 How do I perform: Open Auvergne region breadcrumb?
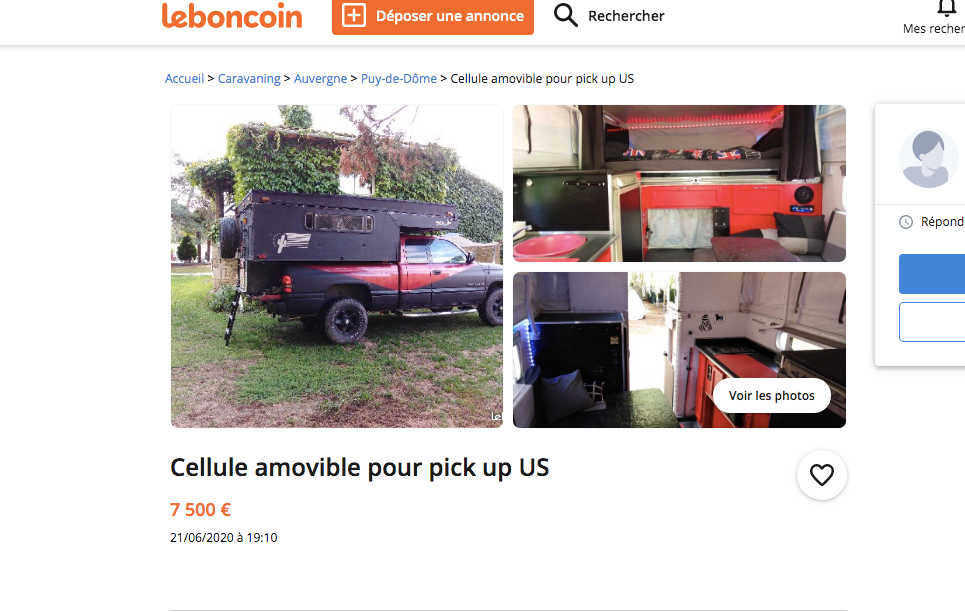coord(320,79)
